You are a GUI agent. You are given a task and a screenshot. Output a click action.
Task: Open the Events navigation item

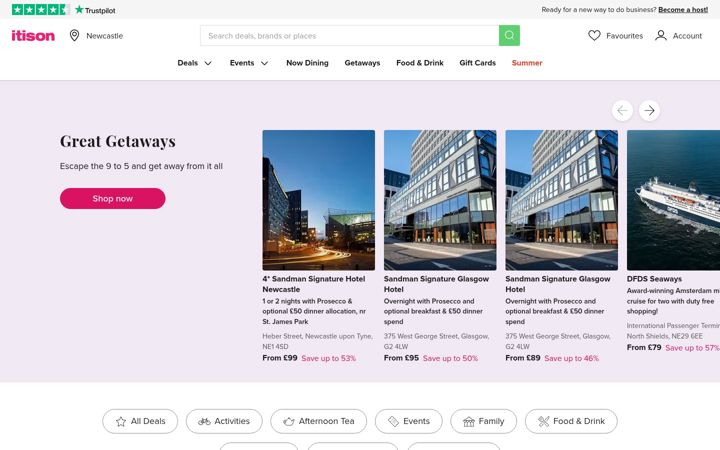pos(242,63)
